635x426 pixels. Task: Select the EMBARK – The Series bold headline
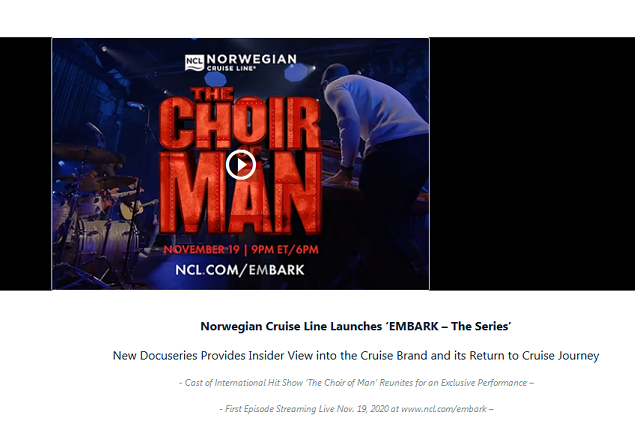(x=356, y=326)
